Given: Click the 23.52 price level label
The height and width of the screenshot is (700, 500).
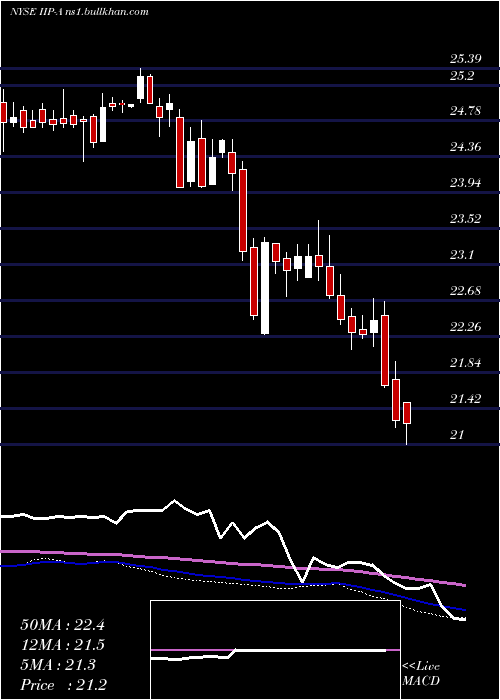Looking at the screenshot, I should click(465, 219).
